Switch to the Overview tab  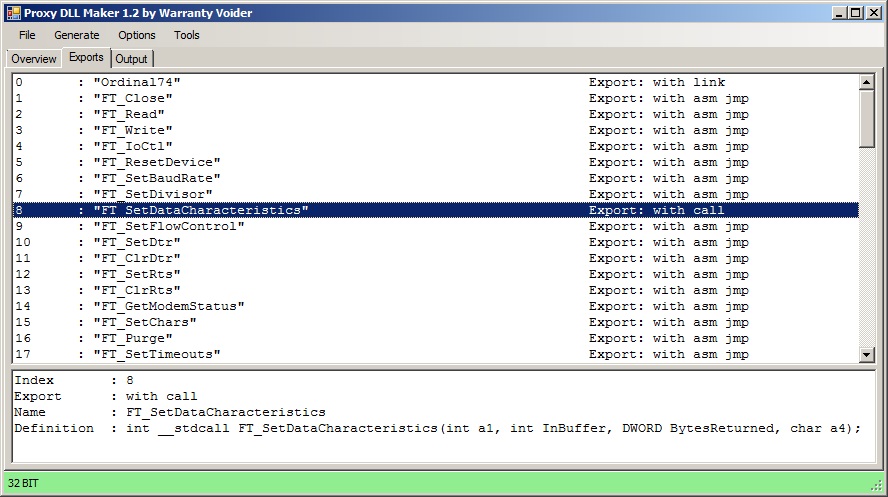coord(34,59)
